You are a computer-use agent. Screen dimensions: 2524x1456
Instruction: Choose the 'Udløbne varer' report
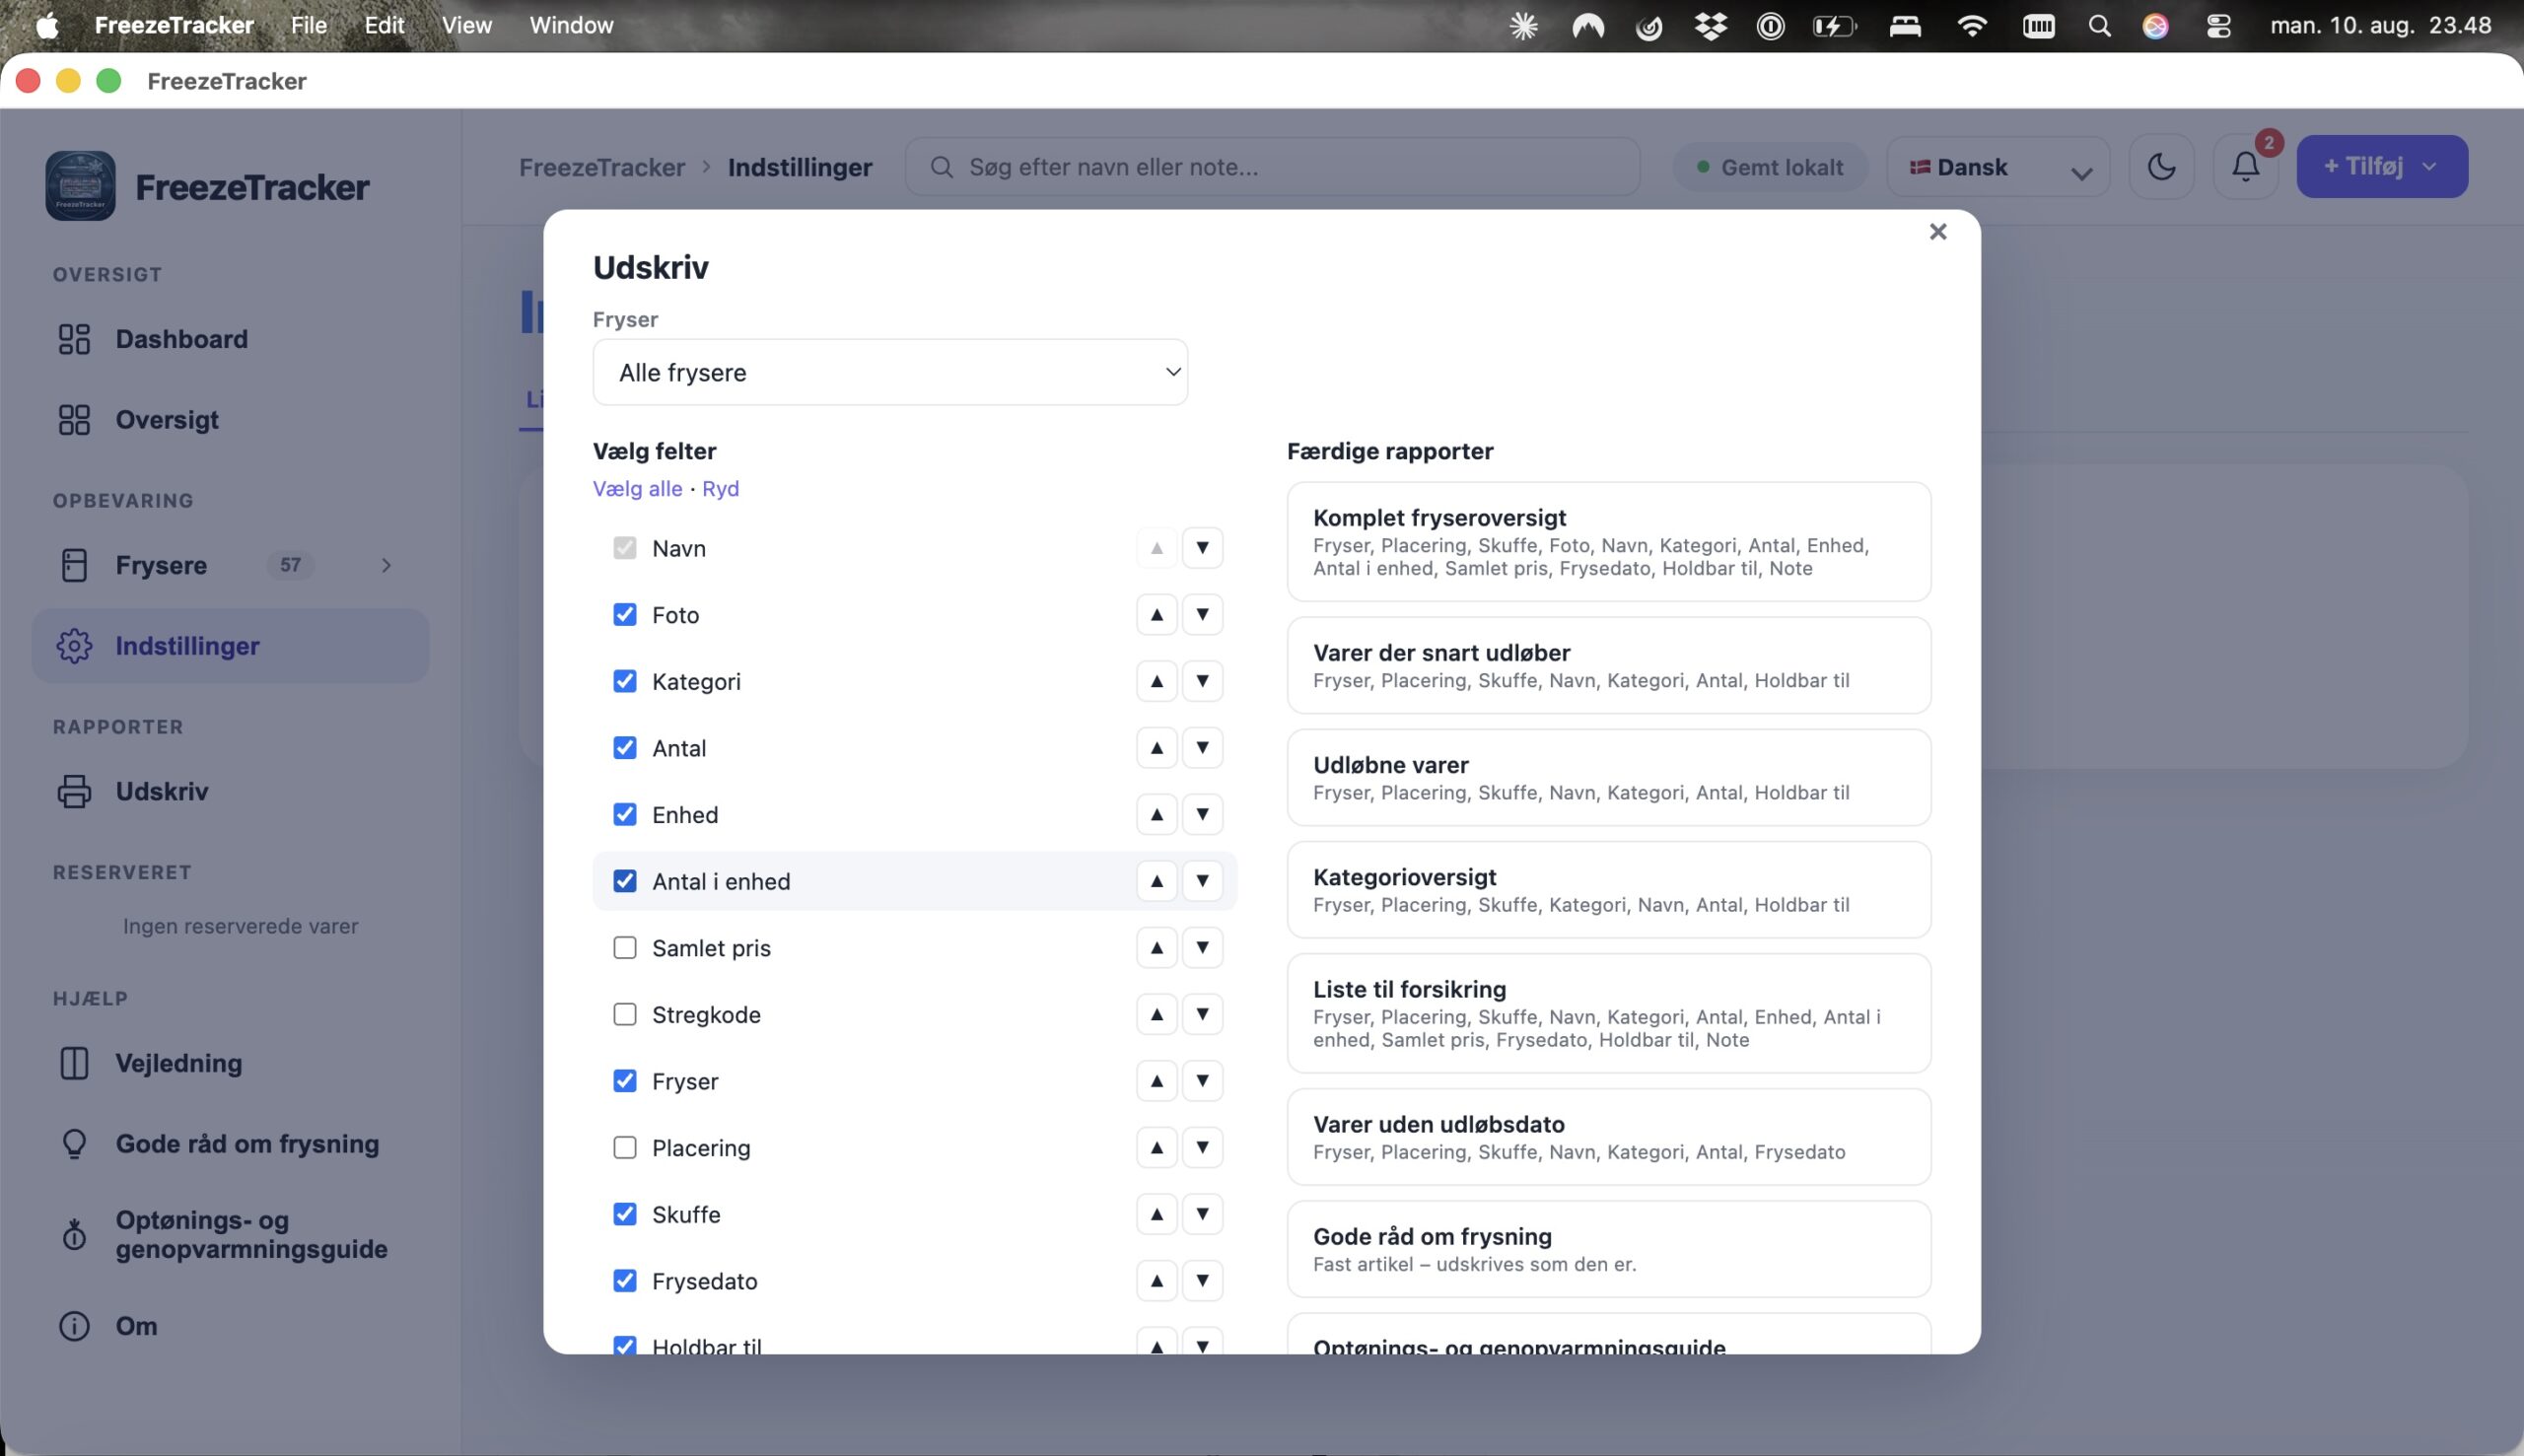[x=1608, y=778]
